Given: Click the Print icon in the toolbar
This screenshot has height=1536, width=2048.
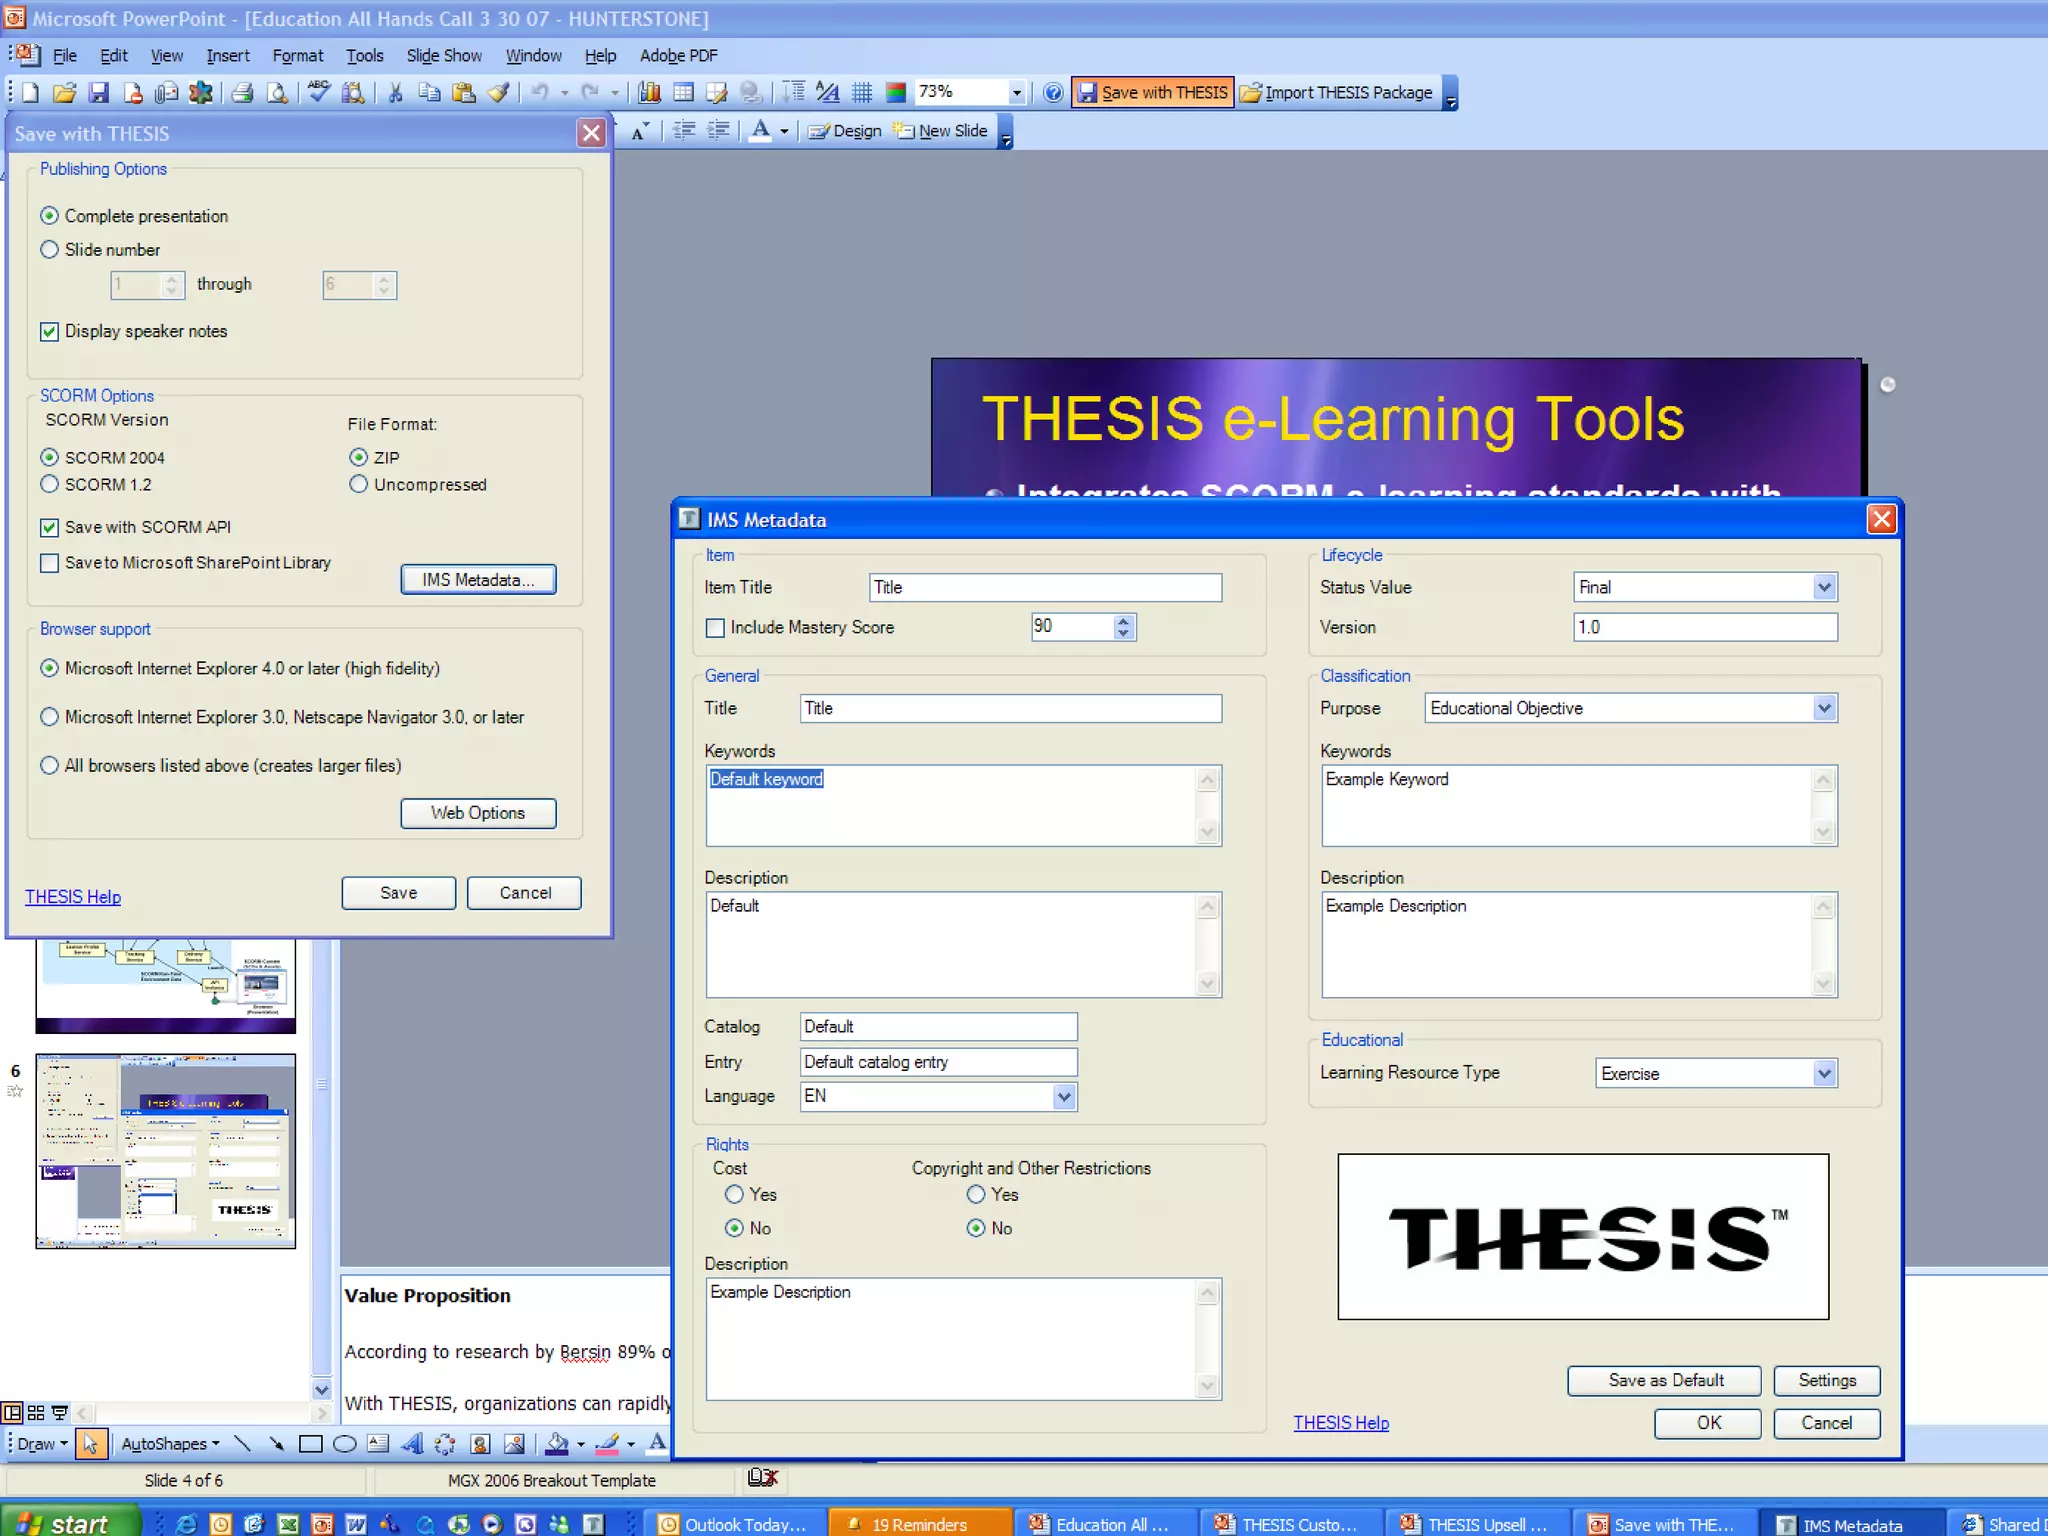Looking at the screenshot, I should [x=242, y=92].
